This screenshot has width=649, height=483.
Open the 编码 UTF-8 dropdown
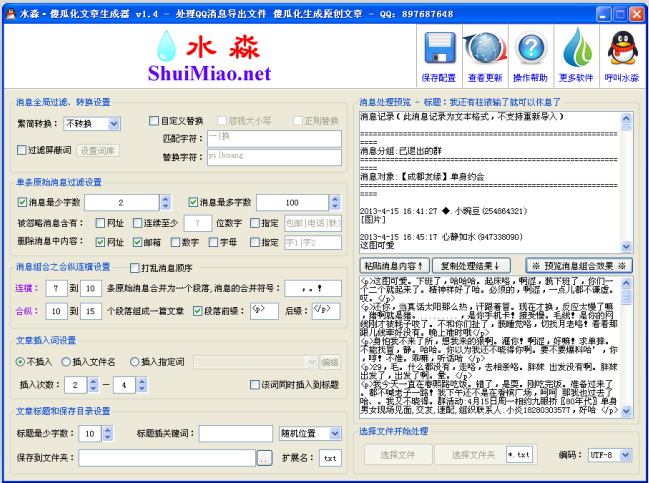coord(625,455)
